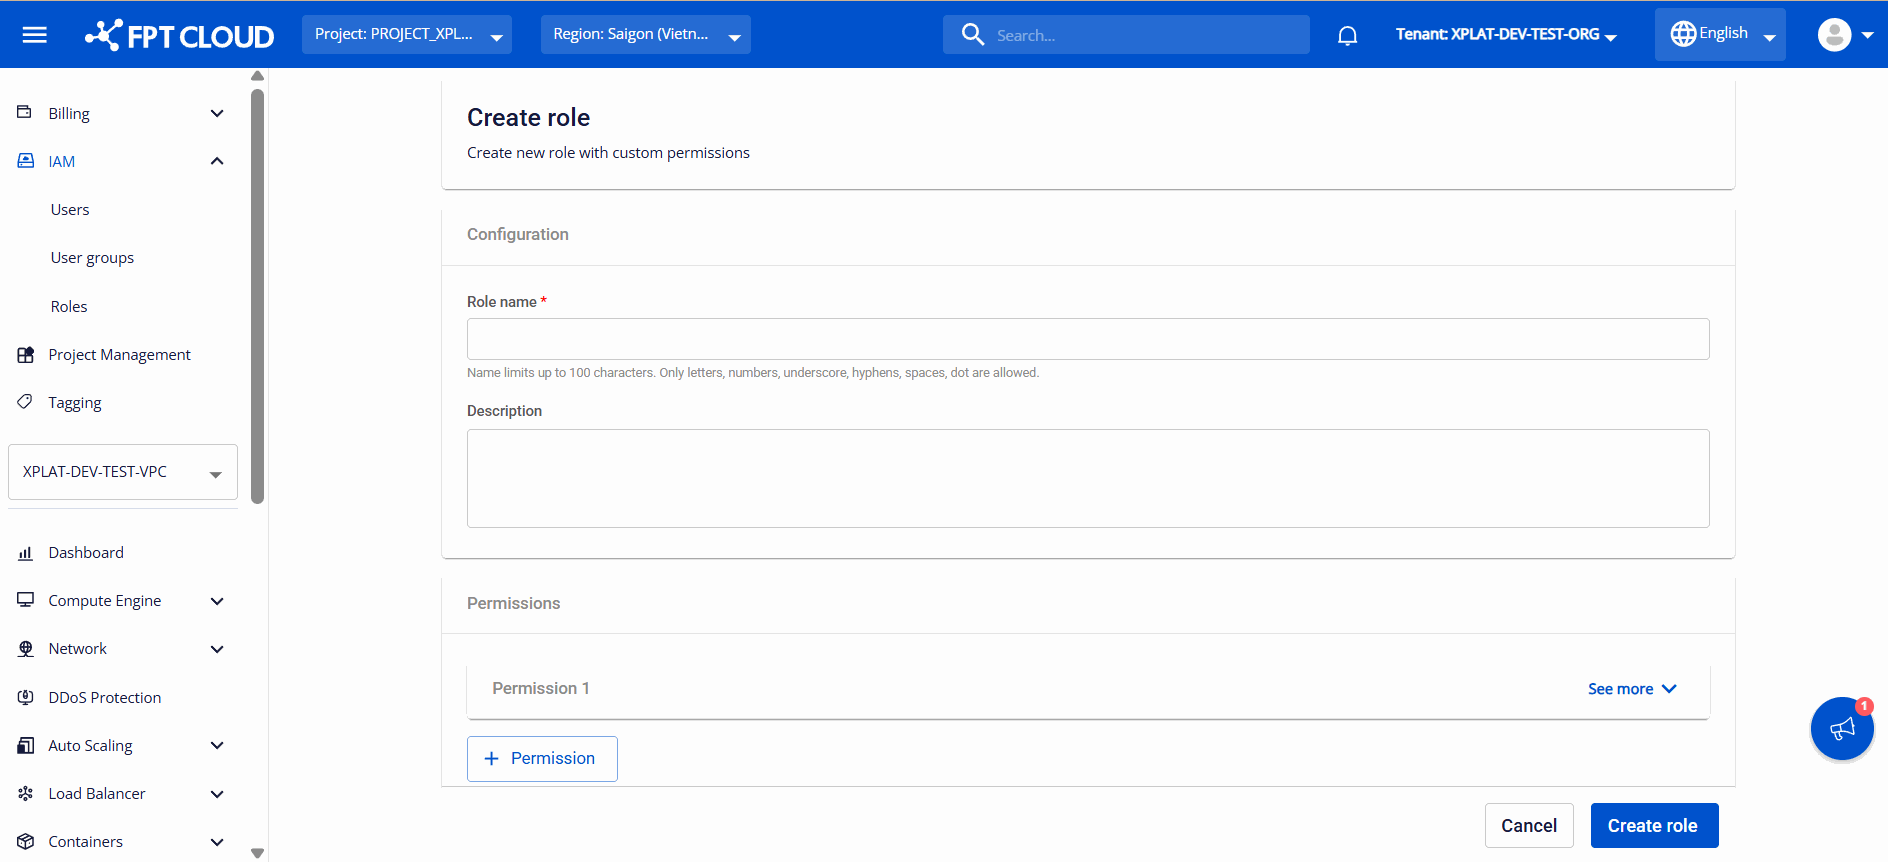Click the DDoS Protection shield icon
The height and width of the screenshot is (862, 1888).
point(26,697)
